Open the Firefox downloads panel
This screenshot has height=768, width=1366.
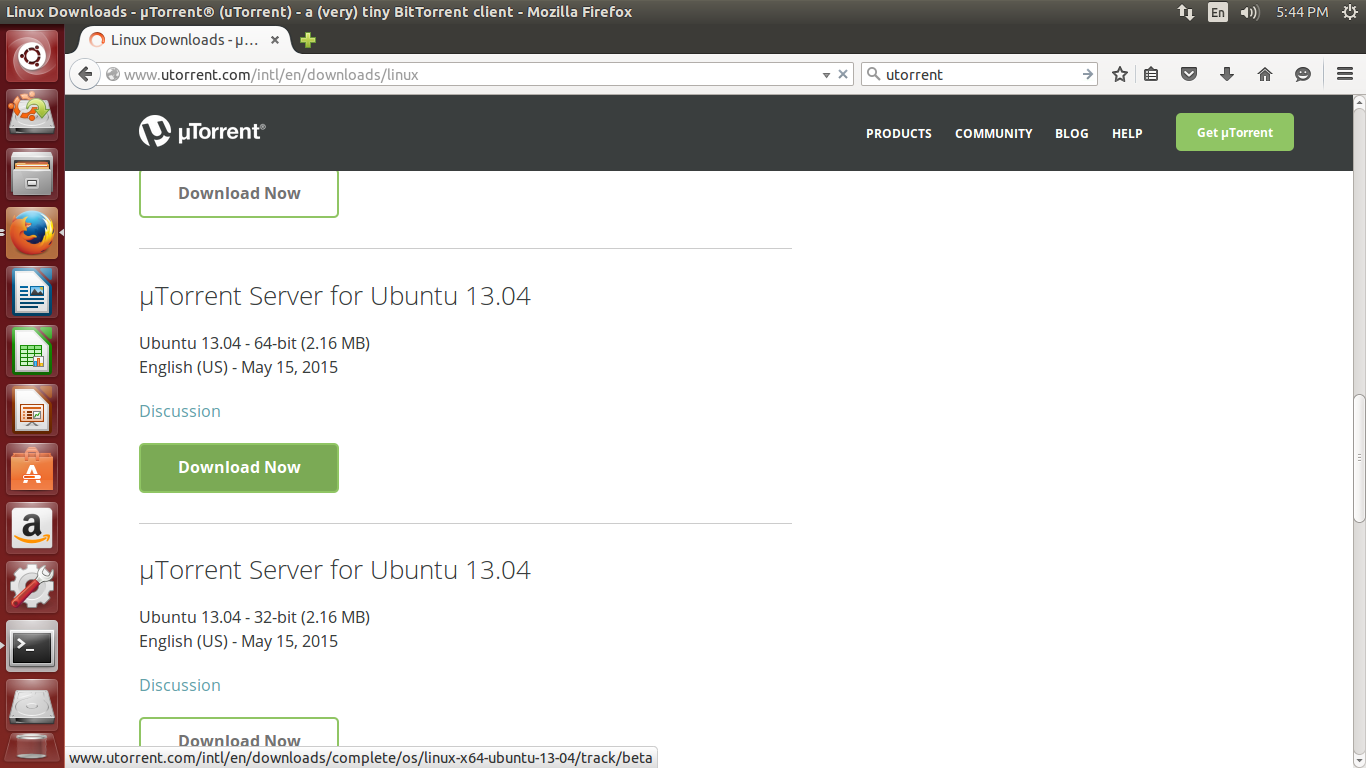pyautogui.click(x=1227, y=74)
